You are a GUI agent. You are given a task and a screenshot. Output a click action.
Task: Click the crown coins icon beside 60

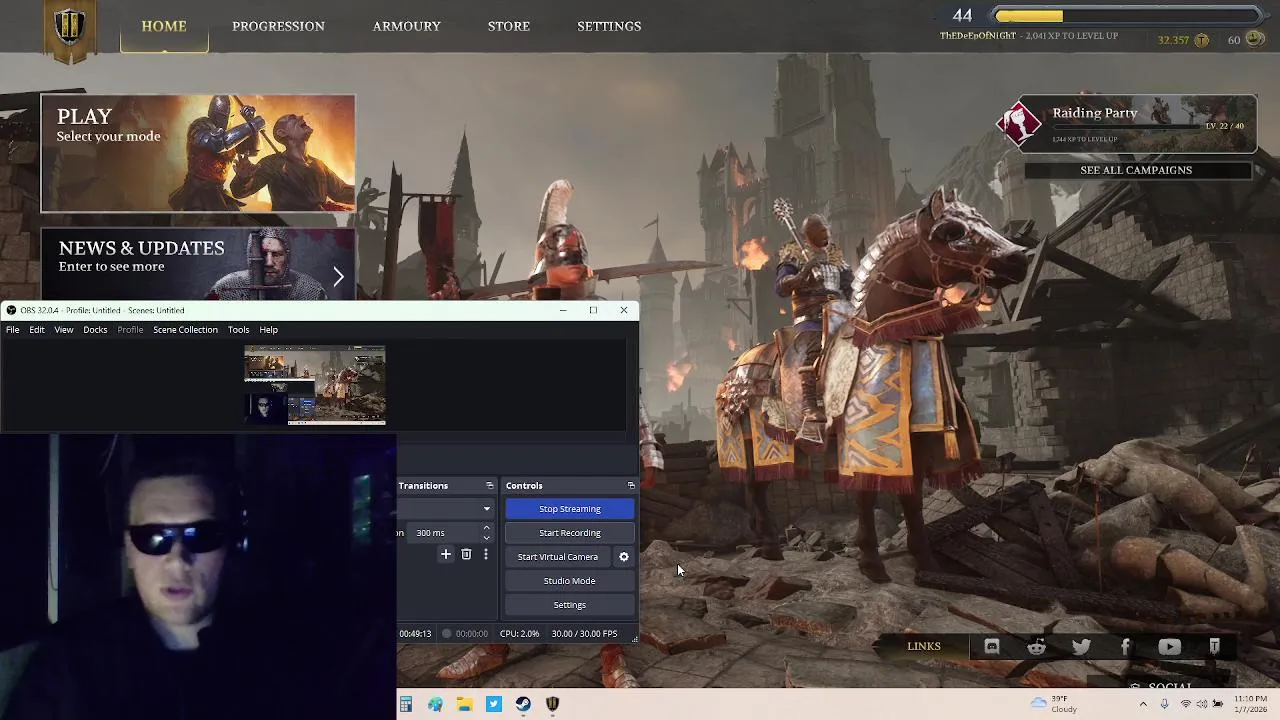pos(1255,39)
